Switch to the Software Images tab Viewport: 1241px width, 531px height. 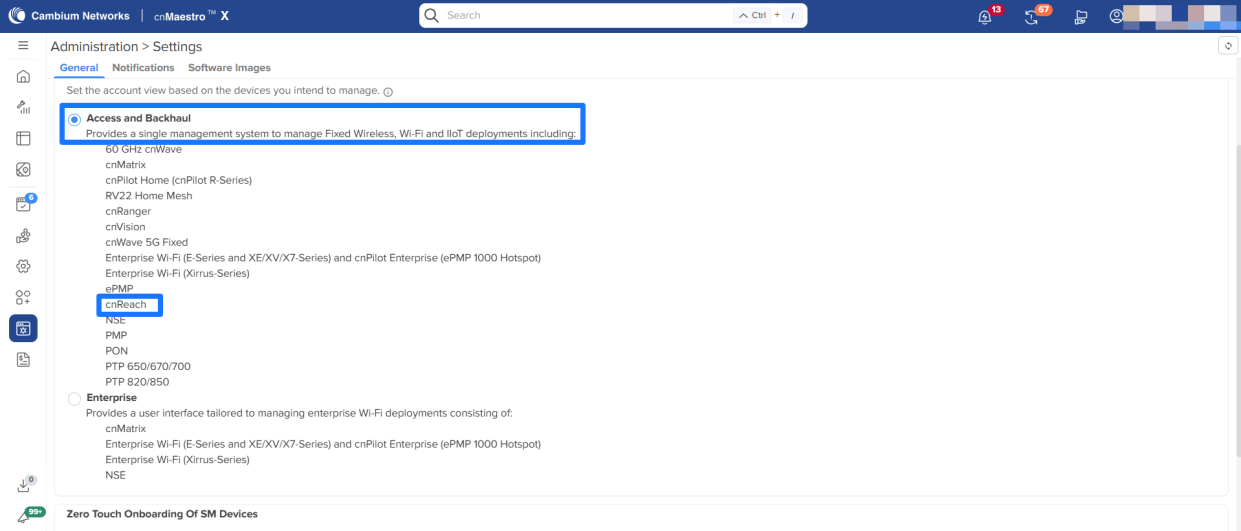(229, 68)
